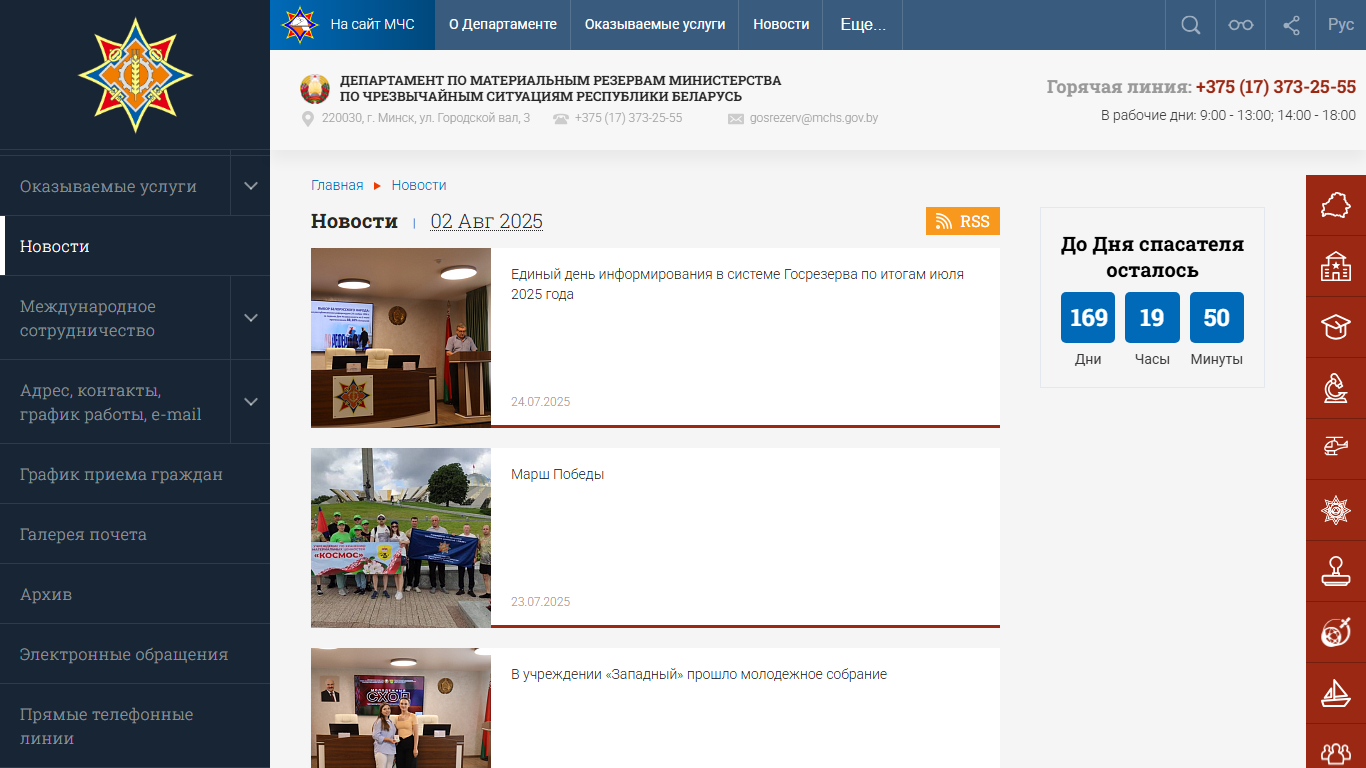This screenshot has width=1366, height=768.
Task: Open the site search magnifier icon
Action: (x=1190, y=25)
